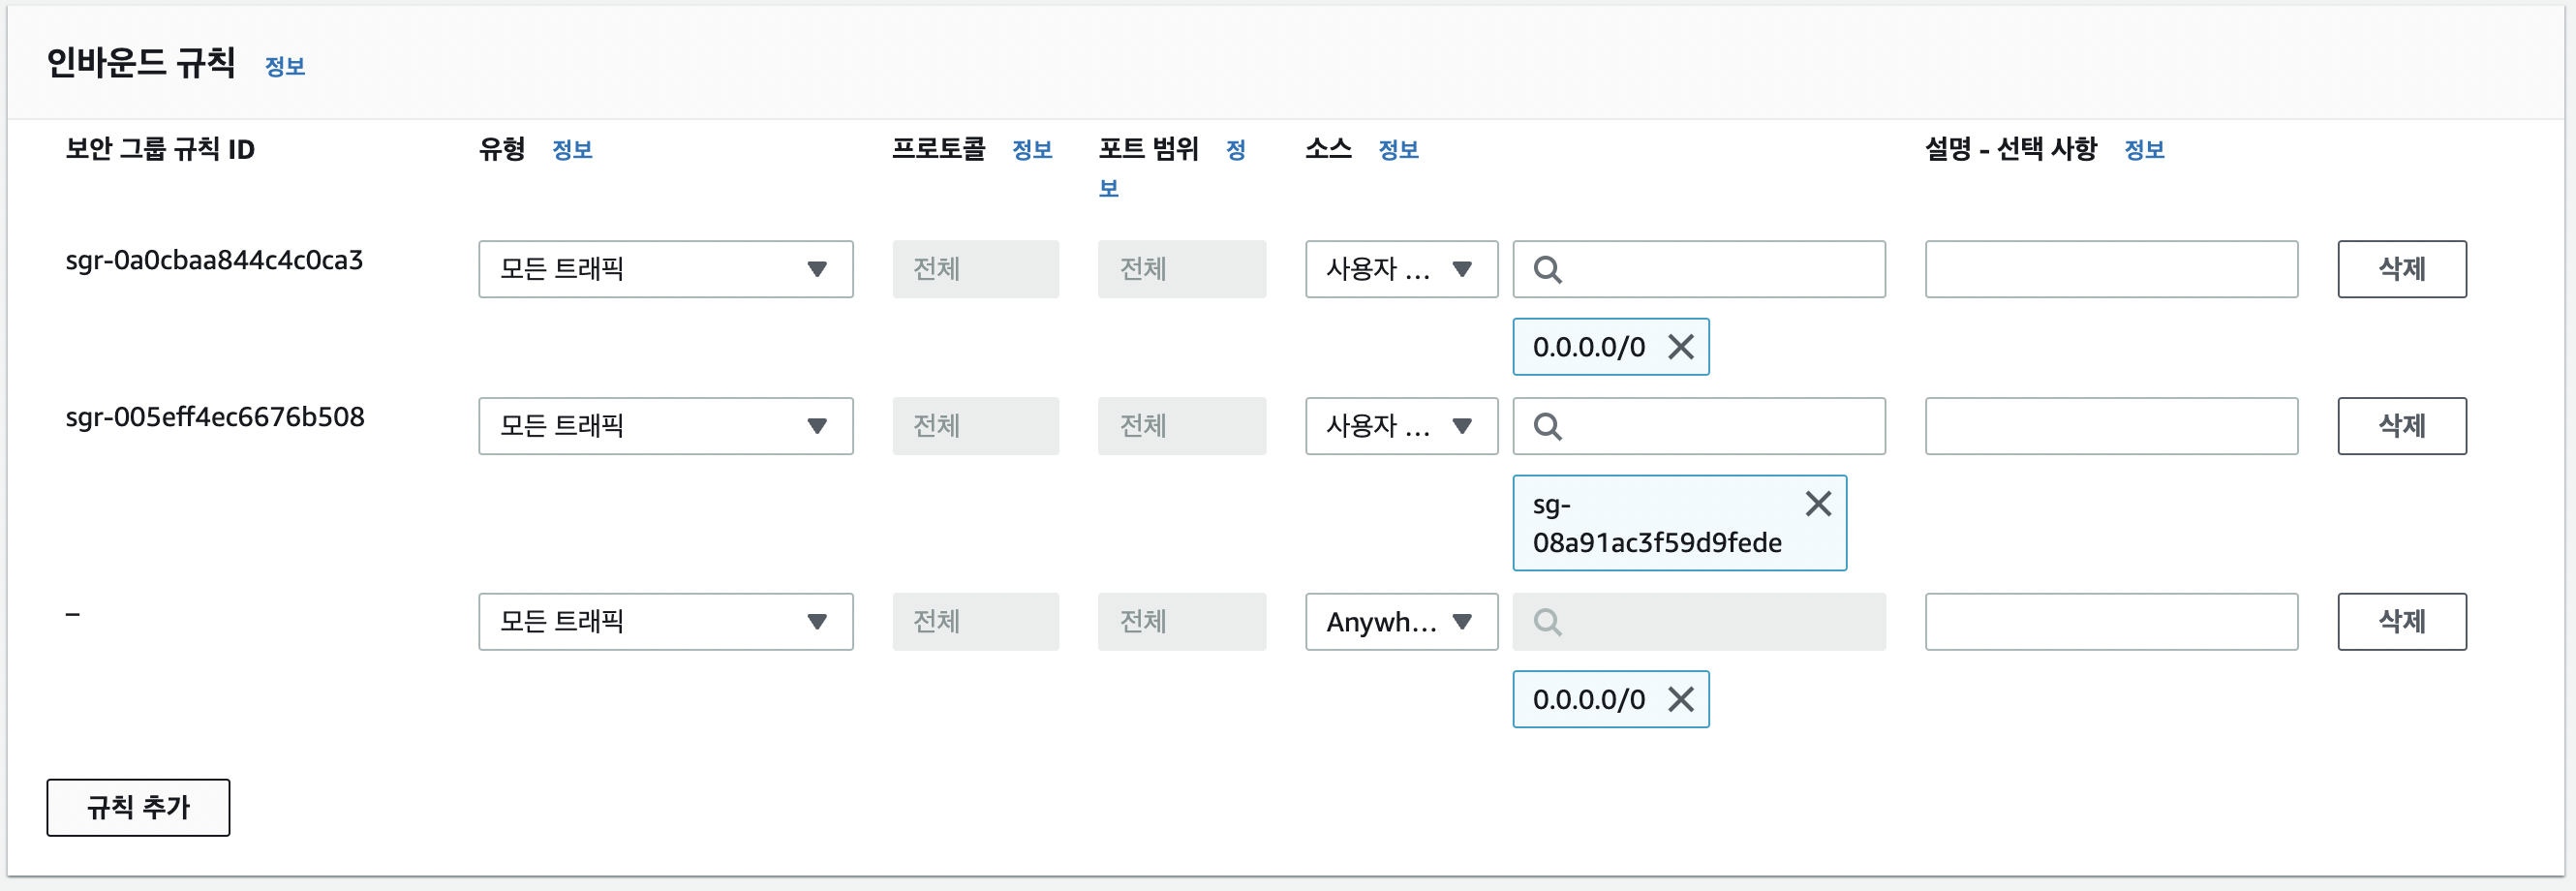Delete rule sgr-0a0cbaa844c4c0ca3 with 삭제 button
The height and width of the screenshot is (891, 2576).
[x=2401, y=269]
